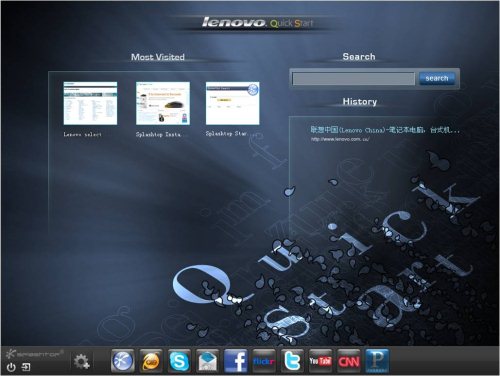This screenshot has height=376, width=500.
Task: Launch Skype from the dock
Action: point(179,361)
